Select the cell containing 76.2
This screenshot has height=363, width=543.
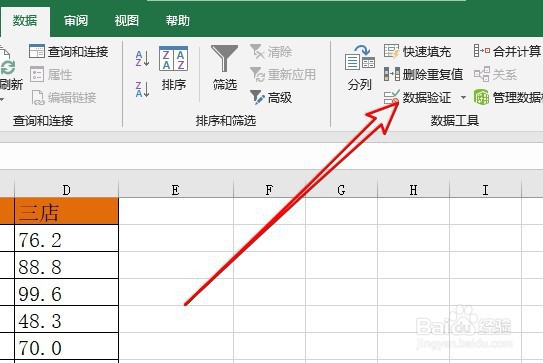(x=66, y=239)
